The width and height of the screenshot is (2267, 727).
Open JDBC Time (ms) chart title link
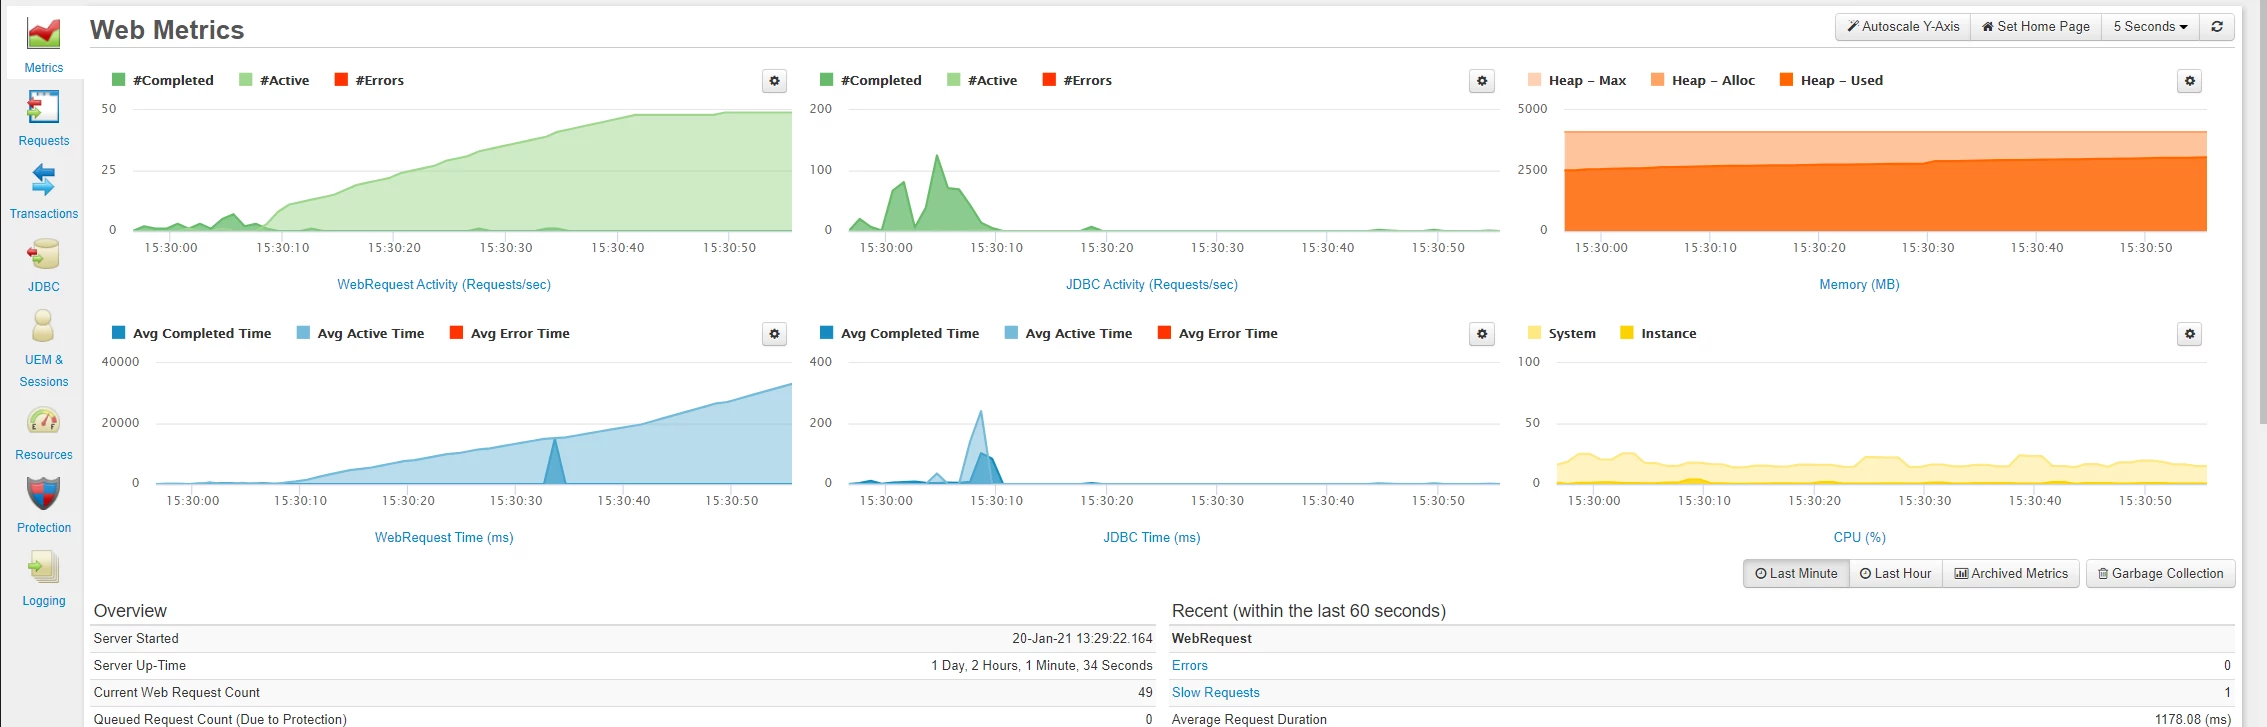tap(1151, 538)
